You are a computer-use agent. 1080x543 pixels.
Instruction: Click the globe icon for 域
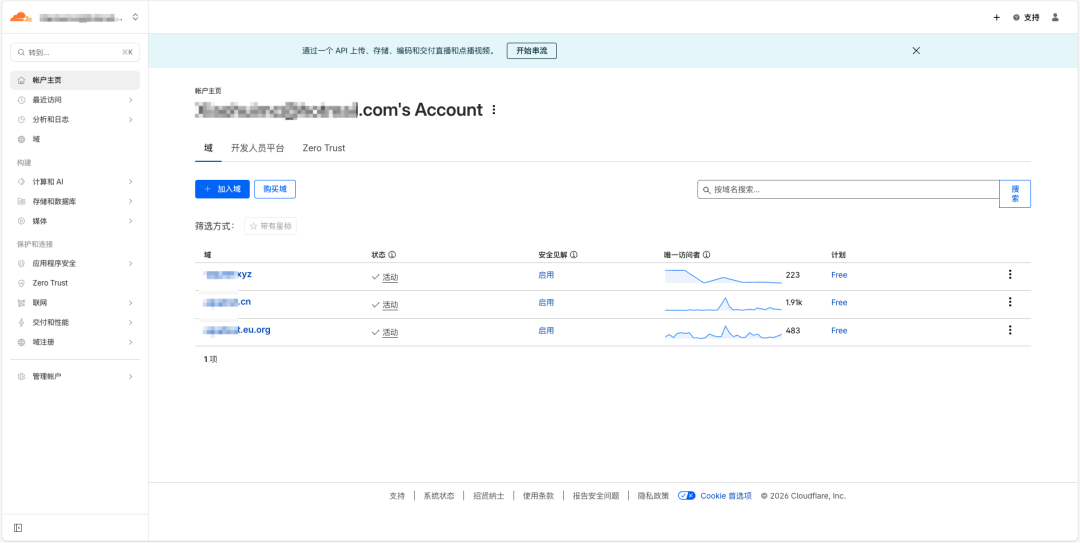[x=21, y=139]
